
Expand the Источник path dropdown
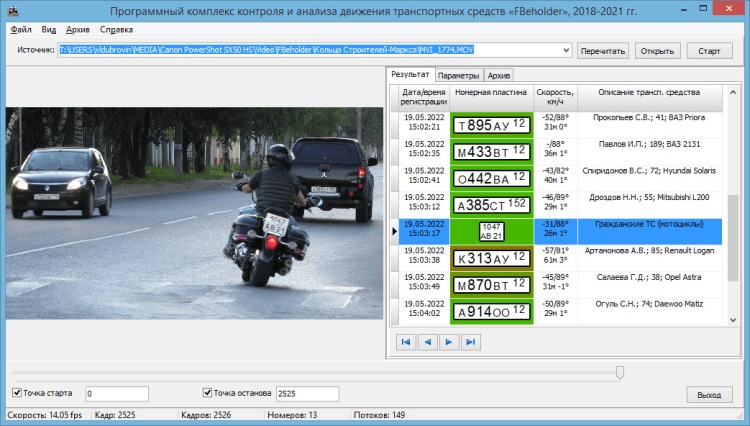click(567, 50)
